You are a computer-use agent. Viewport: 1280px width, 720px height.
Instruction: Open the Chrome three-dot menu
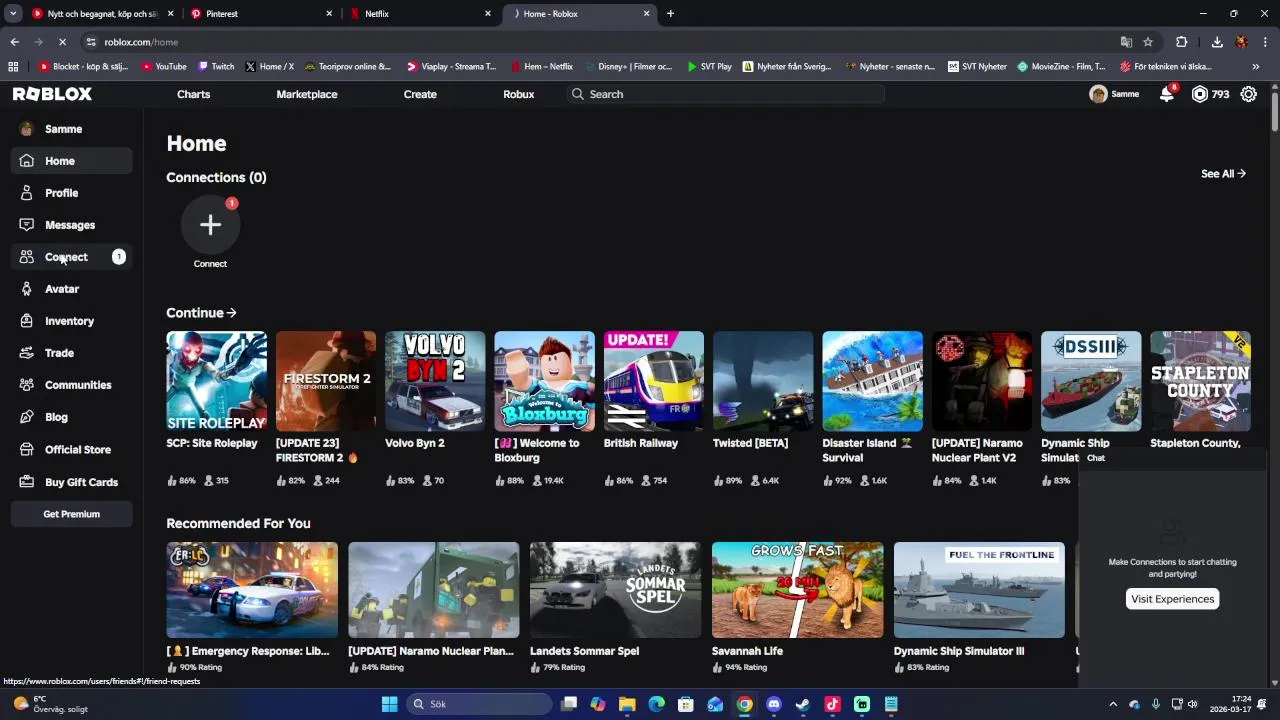1265,42
